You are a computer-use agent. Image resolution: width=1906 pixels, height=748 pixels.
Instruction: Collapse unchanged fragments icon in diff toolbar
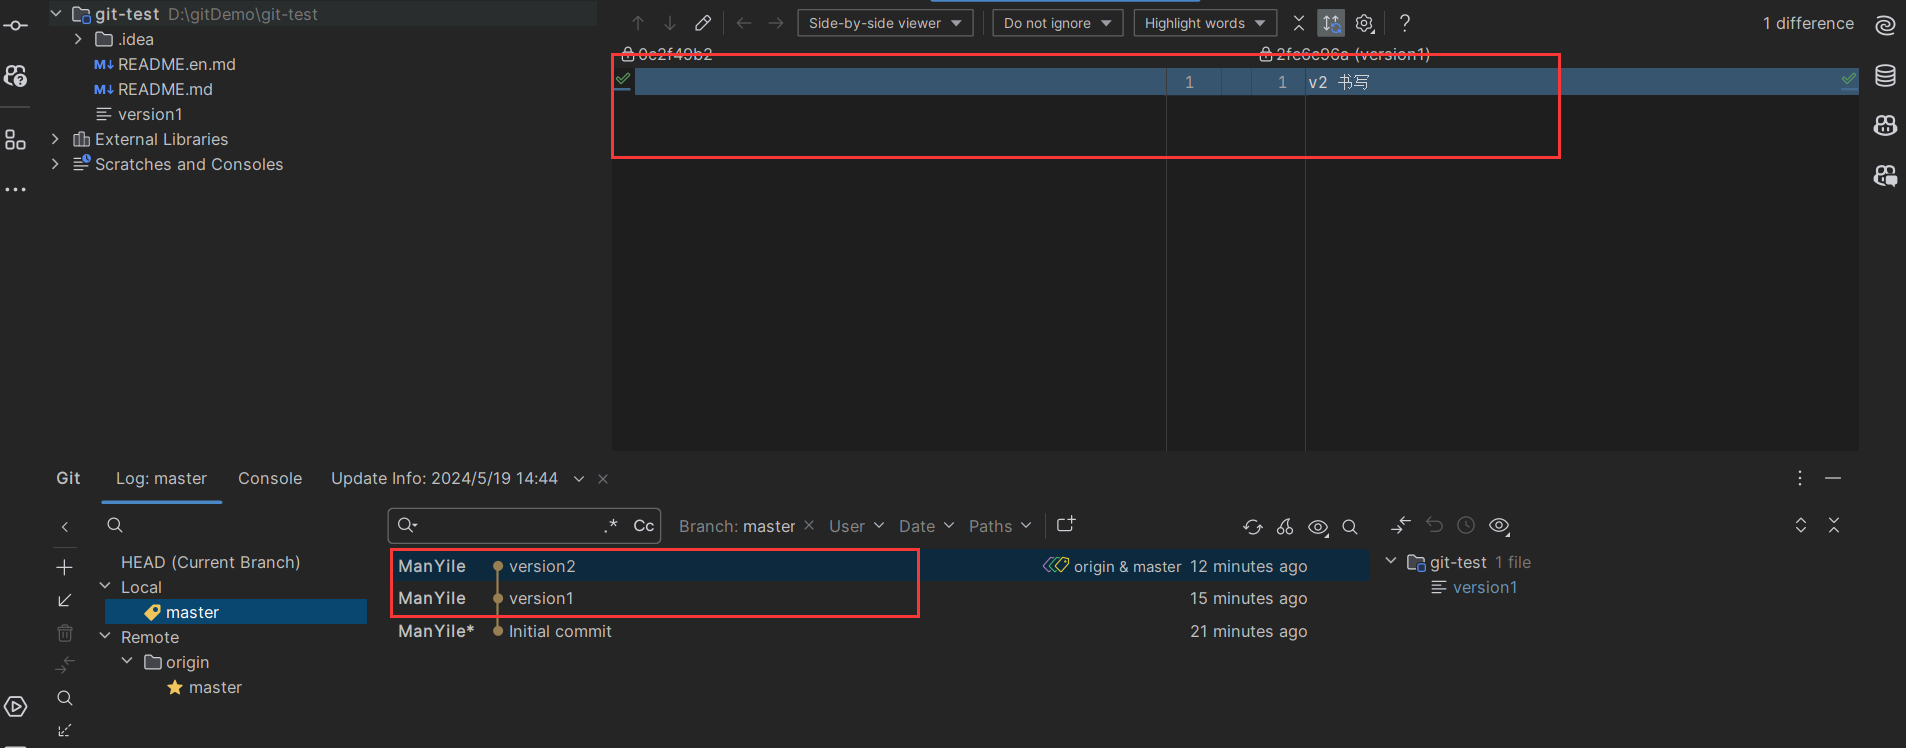coord(1299,23)
